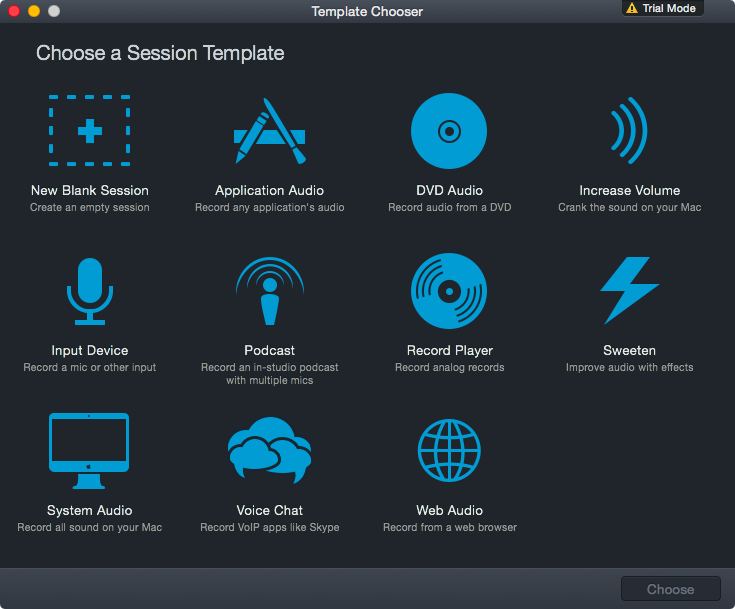Click "Record an in-studio podcast" description

click(270, 367)
